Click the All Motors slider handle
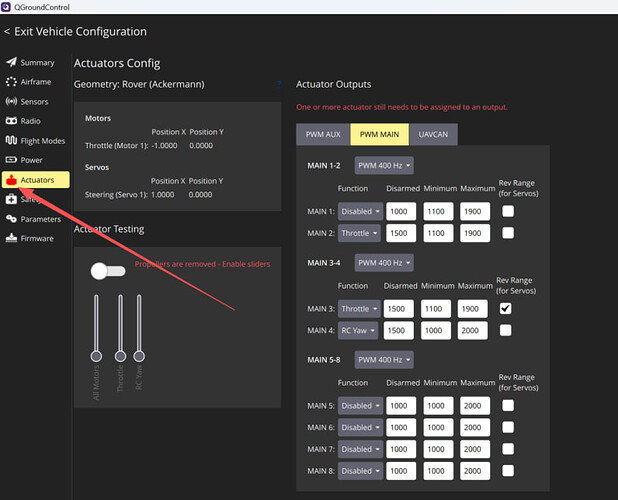This screenshot has height=500, width=618. tap(96, 356)
